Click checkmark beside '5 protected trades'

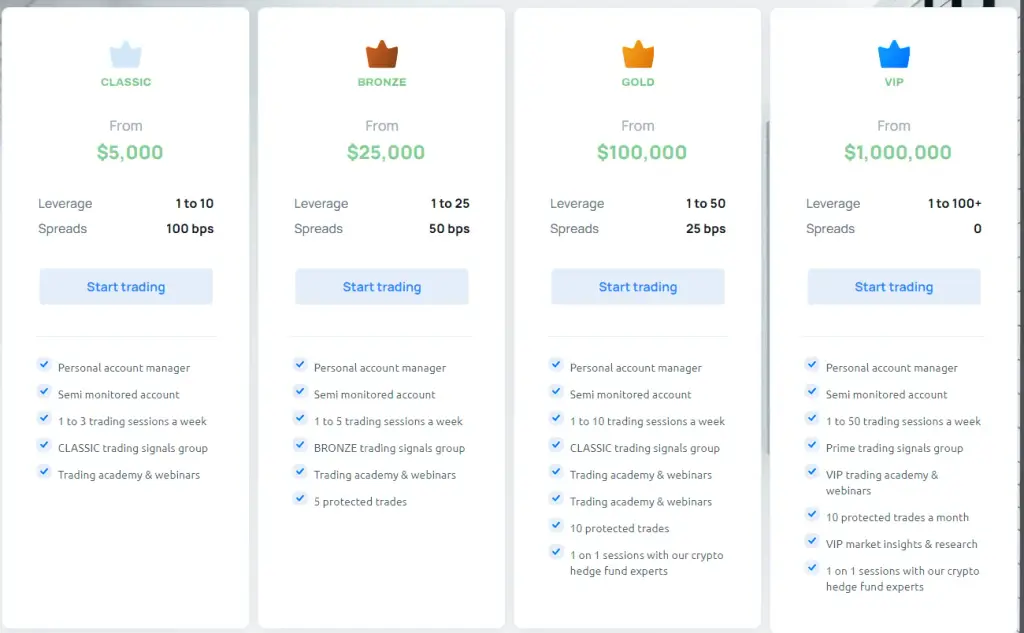coord(300,498)
